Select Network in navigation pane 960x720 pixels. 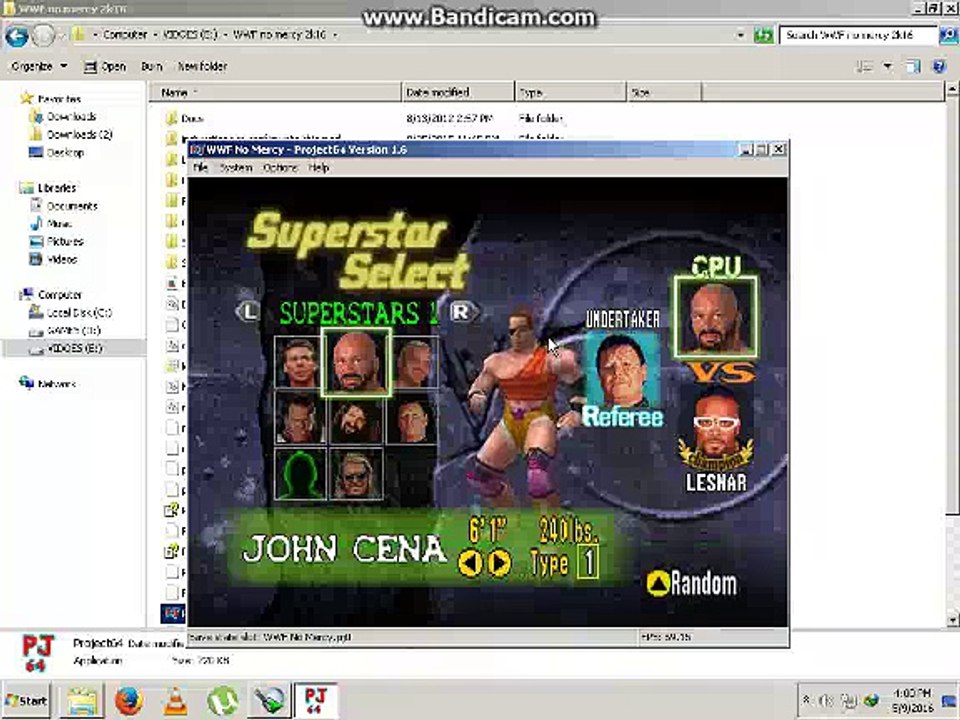click(56, 384)
